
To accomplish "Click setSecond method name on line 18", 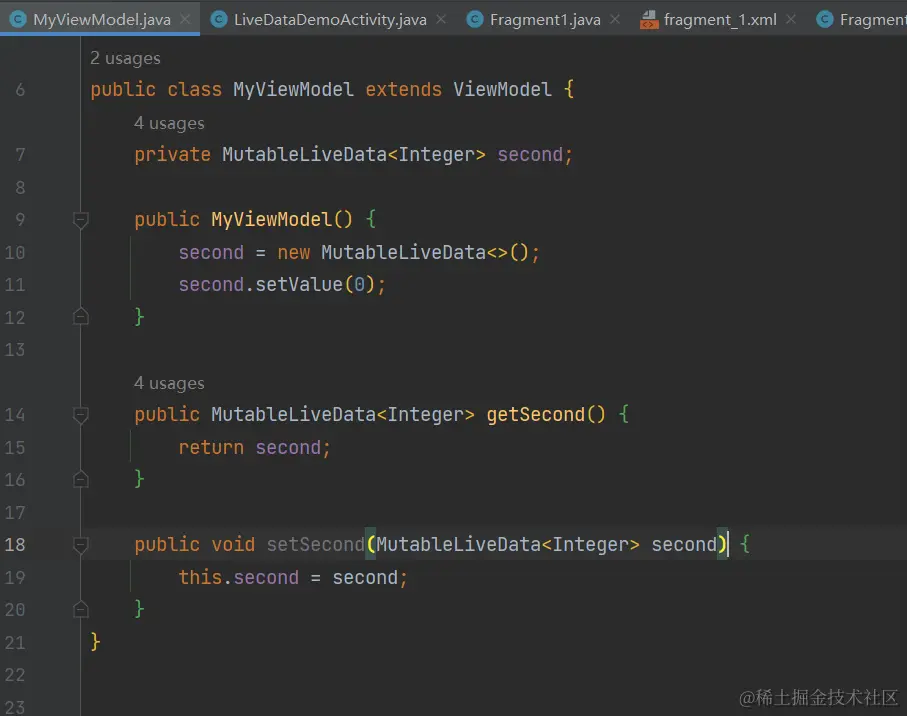I will 315,545.
